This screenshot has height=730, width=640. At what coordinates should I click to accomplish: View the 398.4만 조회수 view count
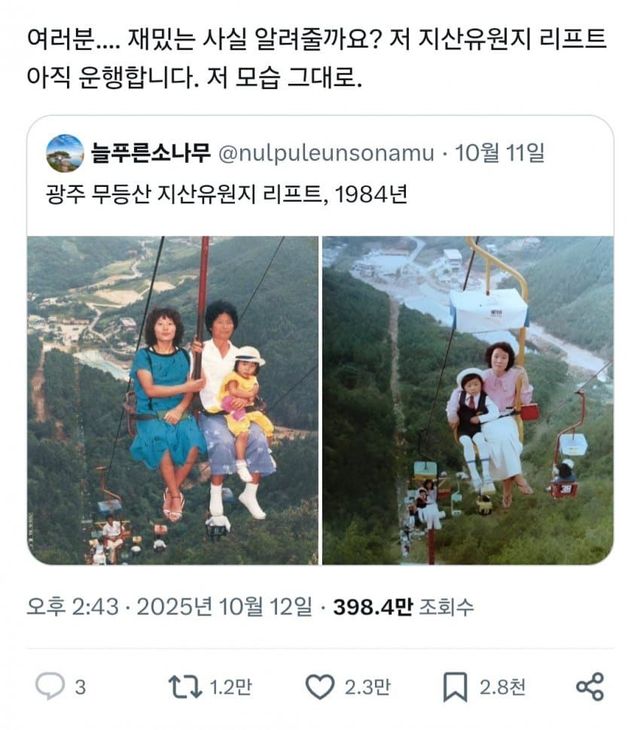click(x=404, y=607)
